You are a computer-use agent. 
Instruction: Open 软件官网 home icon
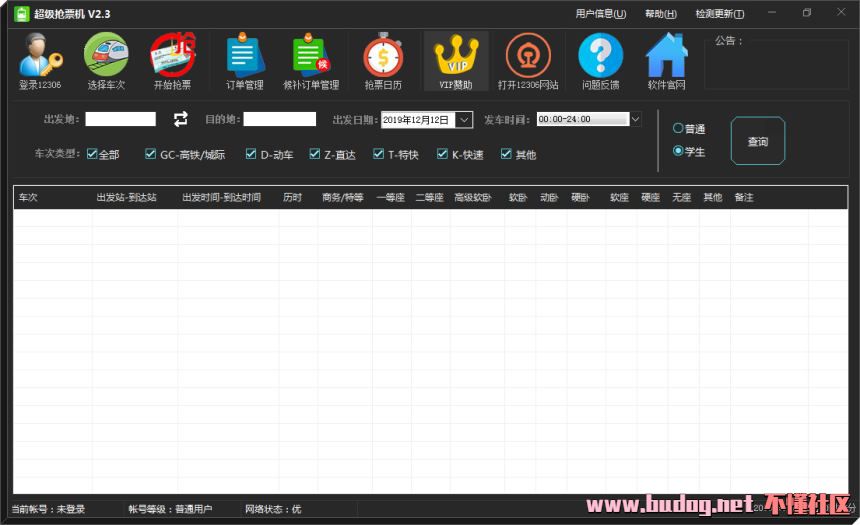[666, 61]
